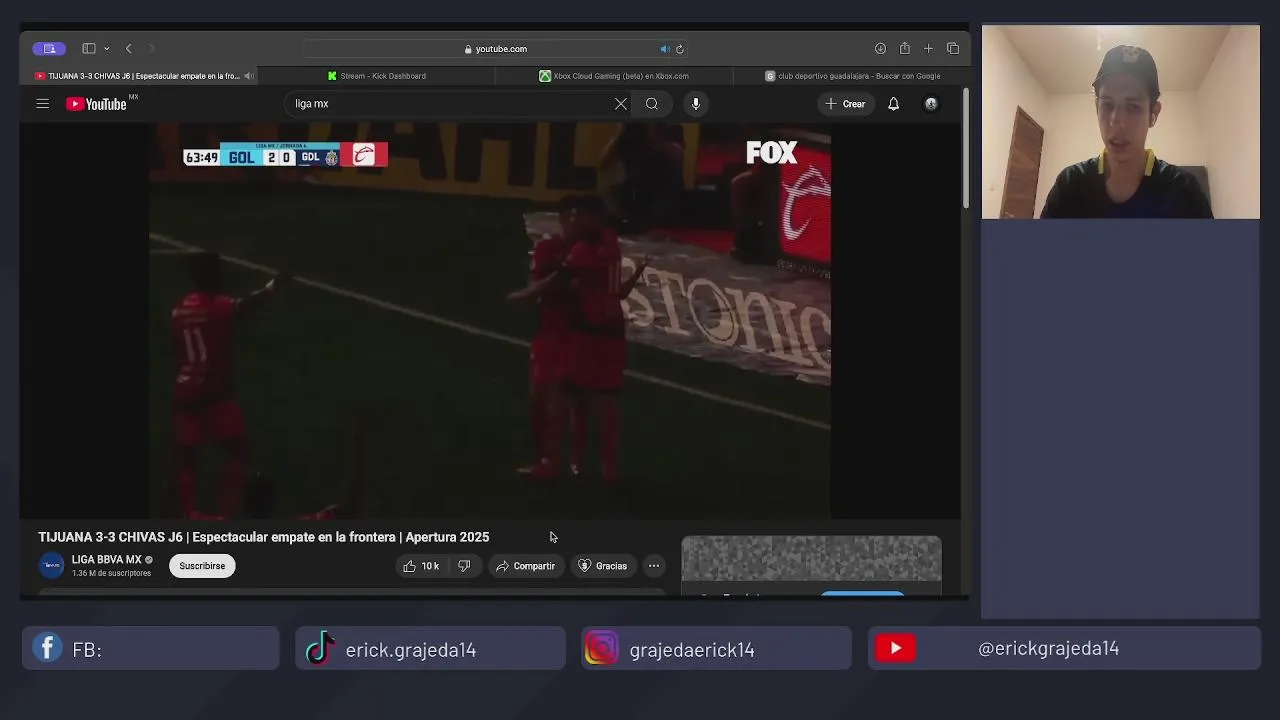Open the LIGA BBVA MX channel name
This screenshot has height=720, width=1280.
[107, 560]
